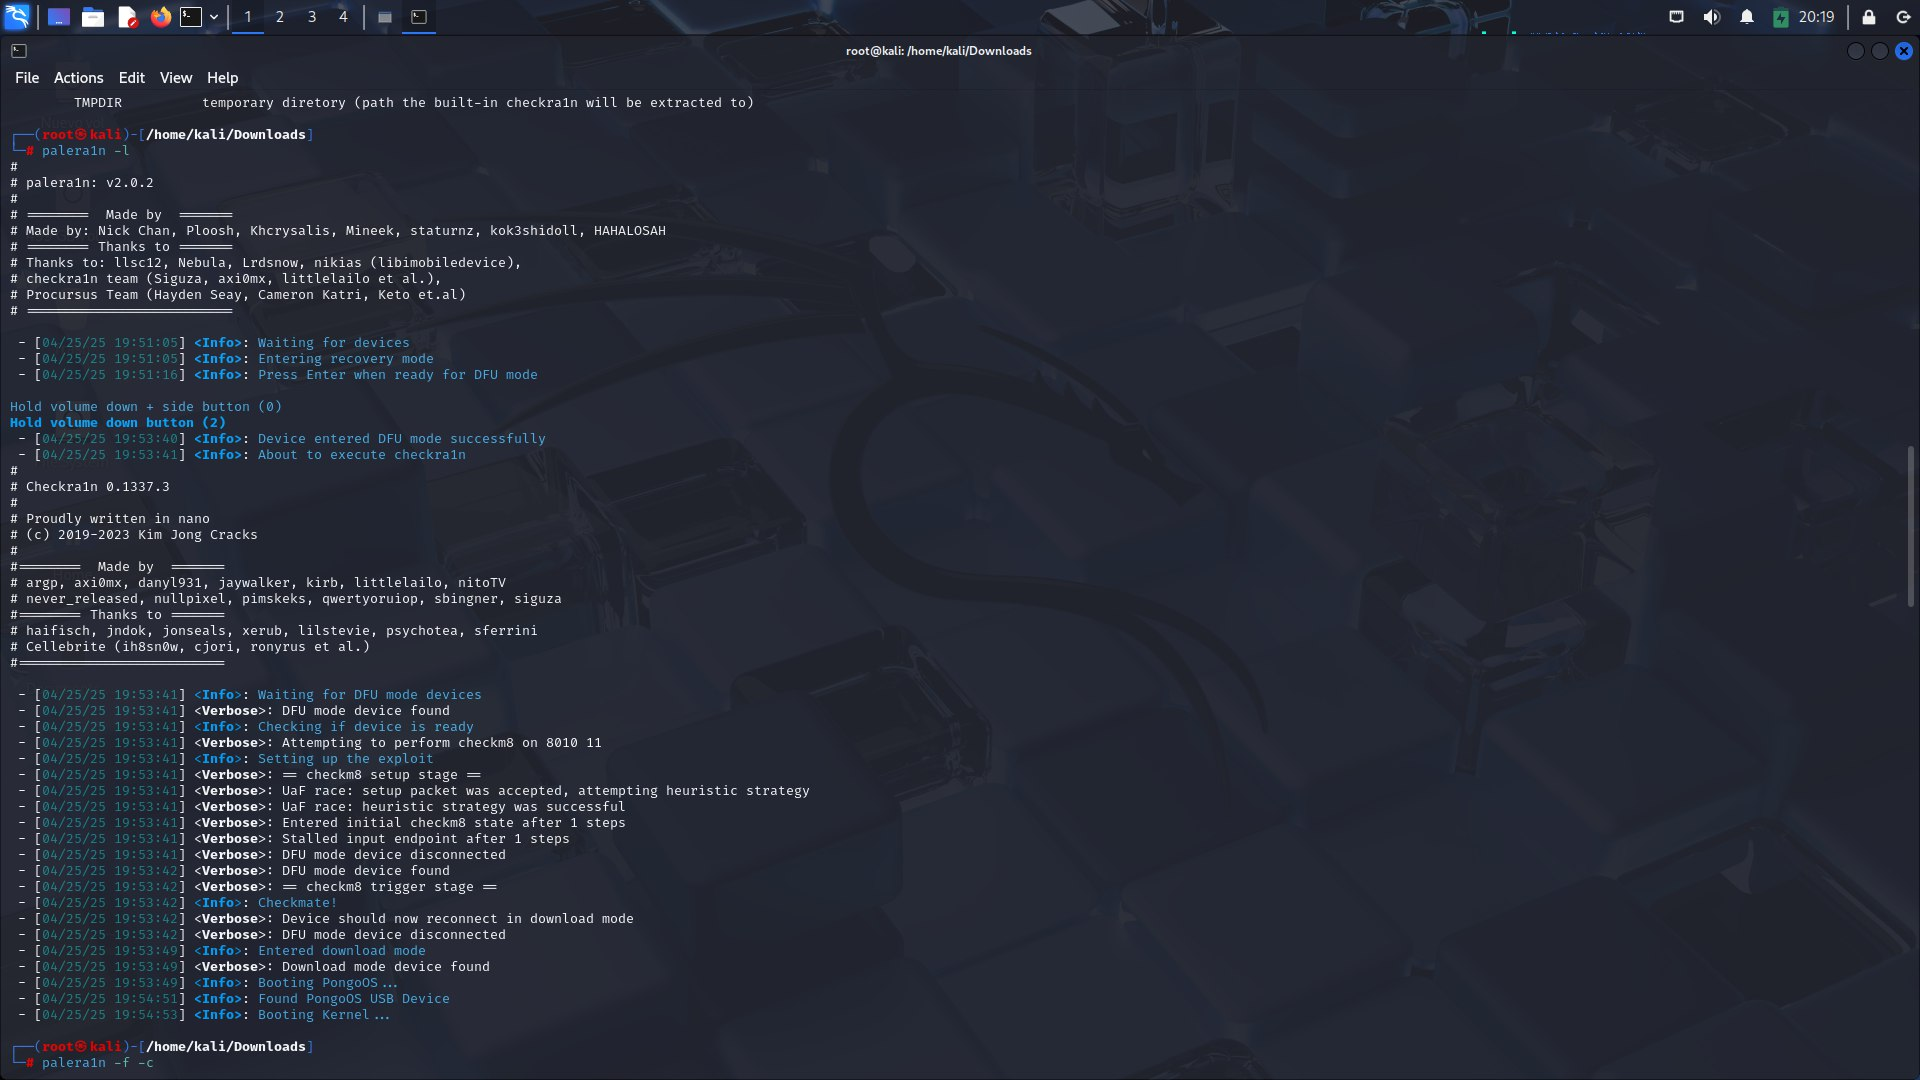Launch the file manager from the panel
Viewport: 1920px width, 1080px height.
click(x=93, y=17)
